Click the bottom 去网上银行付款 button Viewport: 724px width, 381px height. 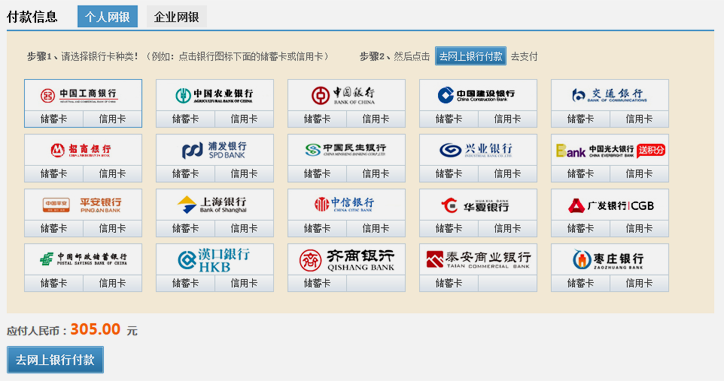coord(55,360)
